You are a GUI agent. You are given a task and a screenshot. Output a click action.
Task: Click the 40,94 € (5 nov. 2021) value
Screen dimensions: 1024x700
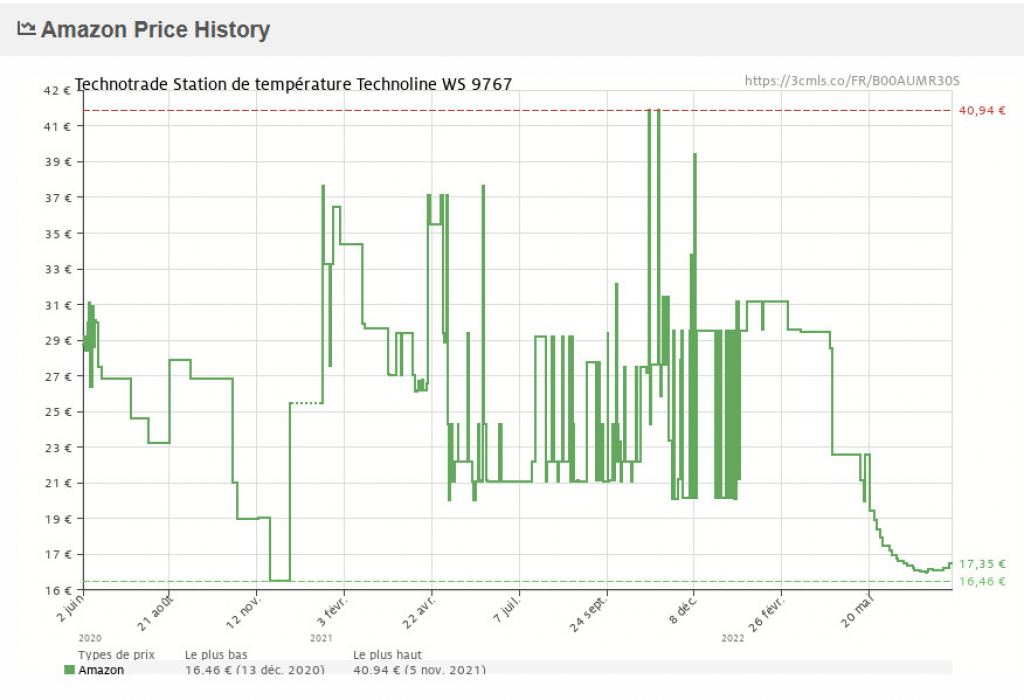(x=419, y=670)
